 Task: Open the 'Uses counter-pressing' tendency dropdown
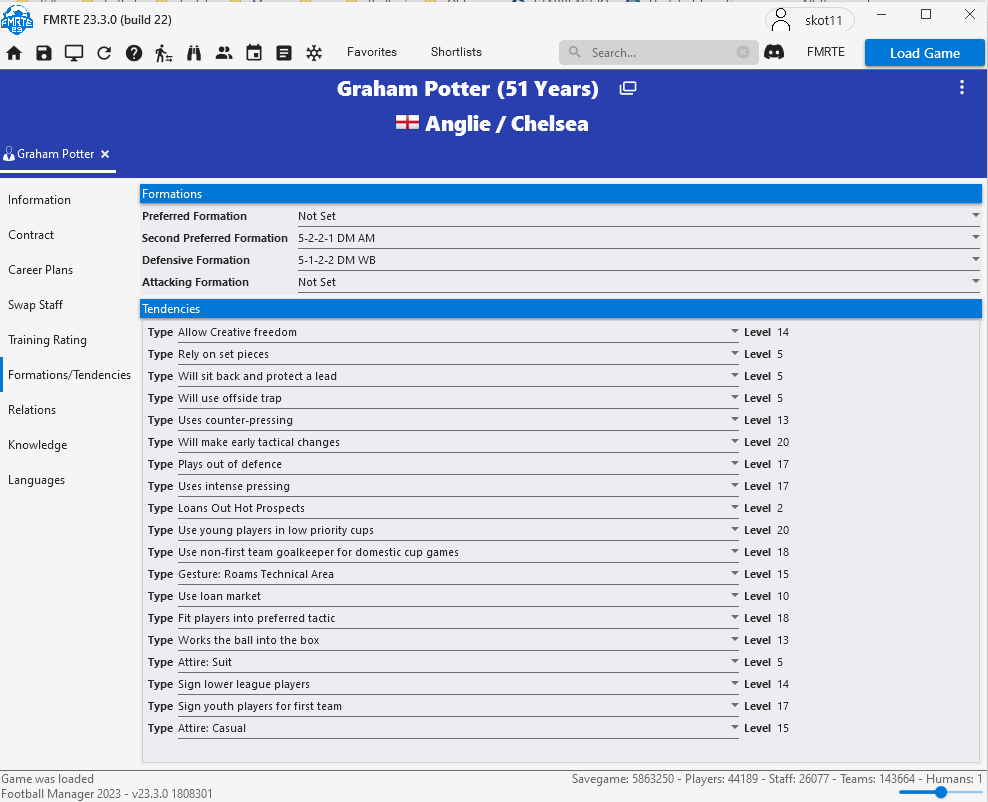(x=734, y=420)
